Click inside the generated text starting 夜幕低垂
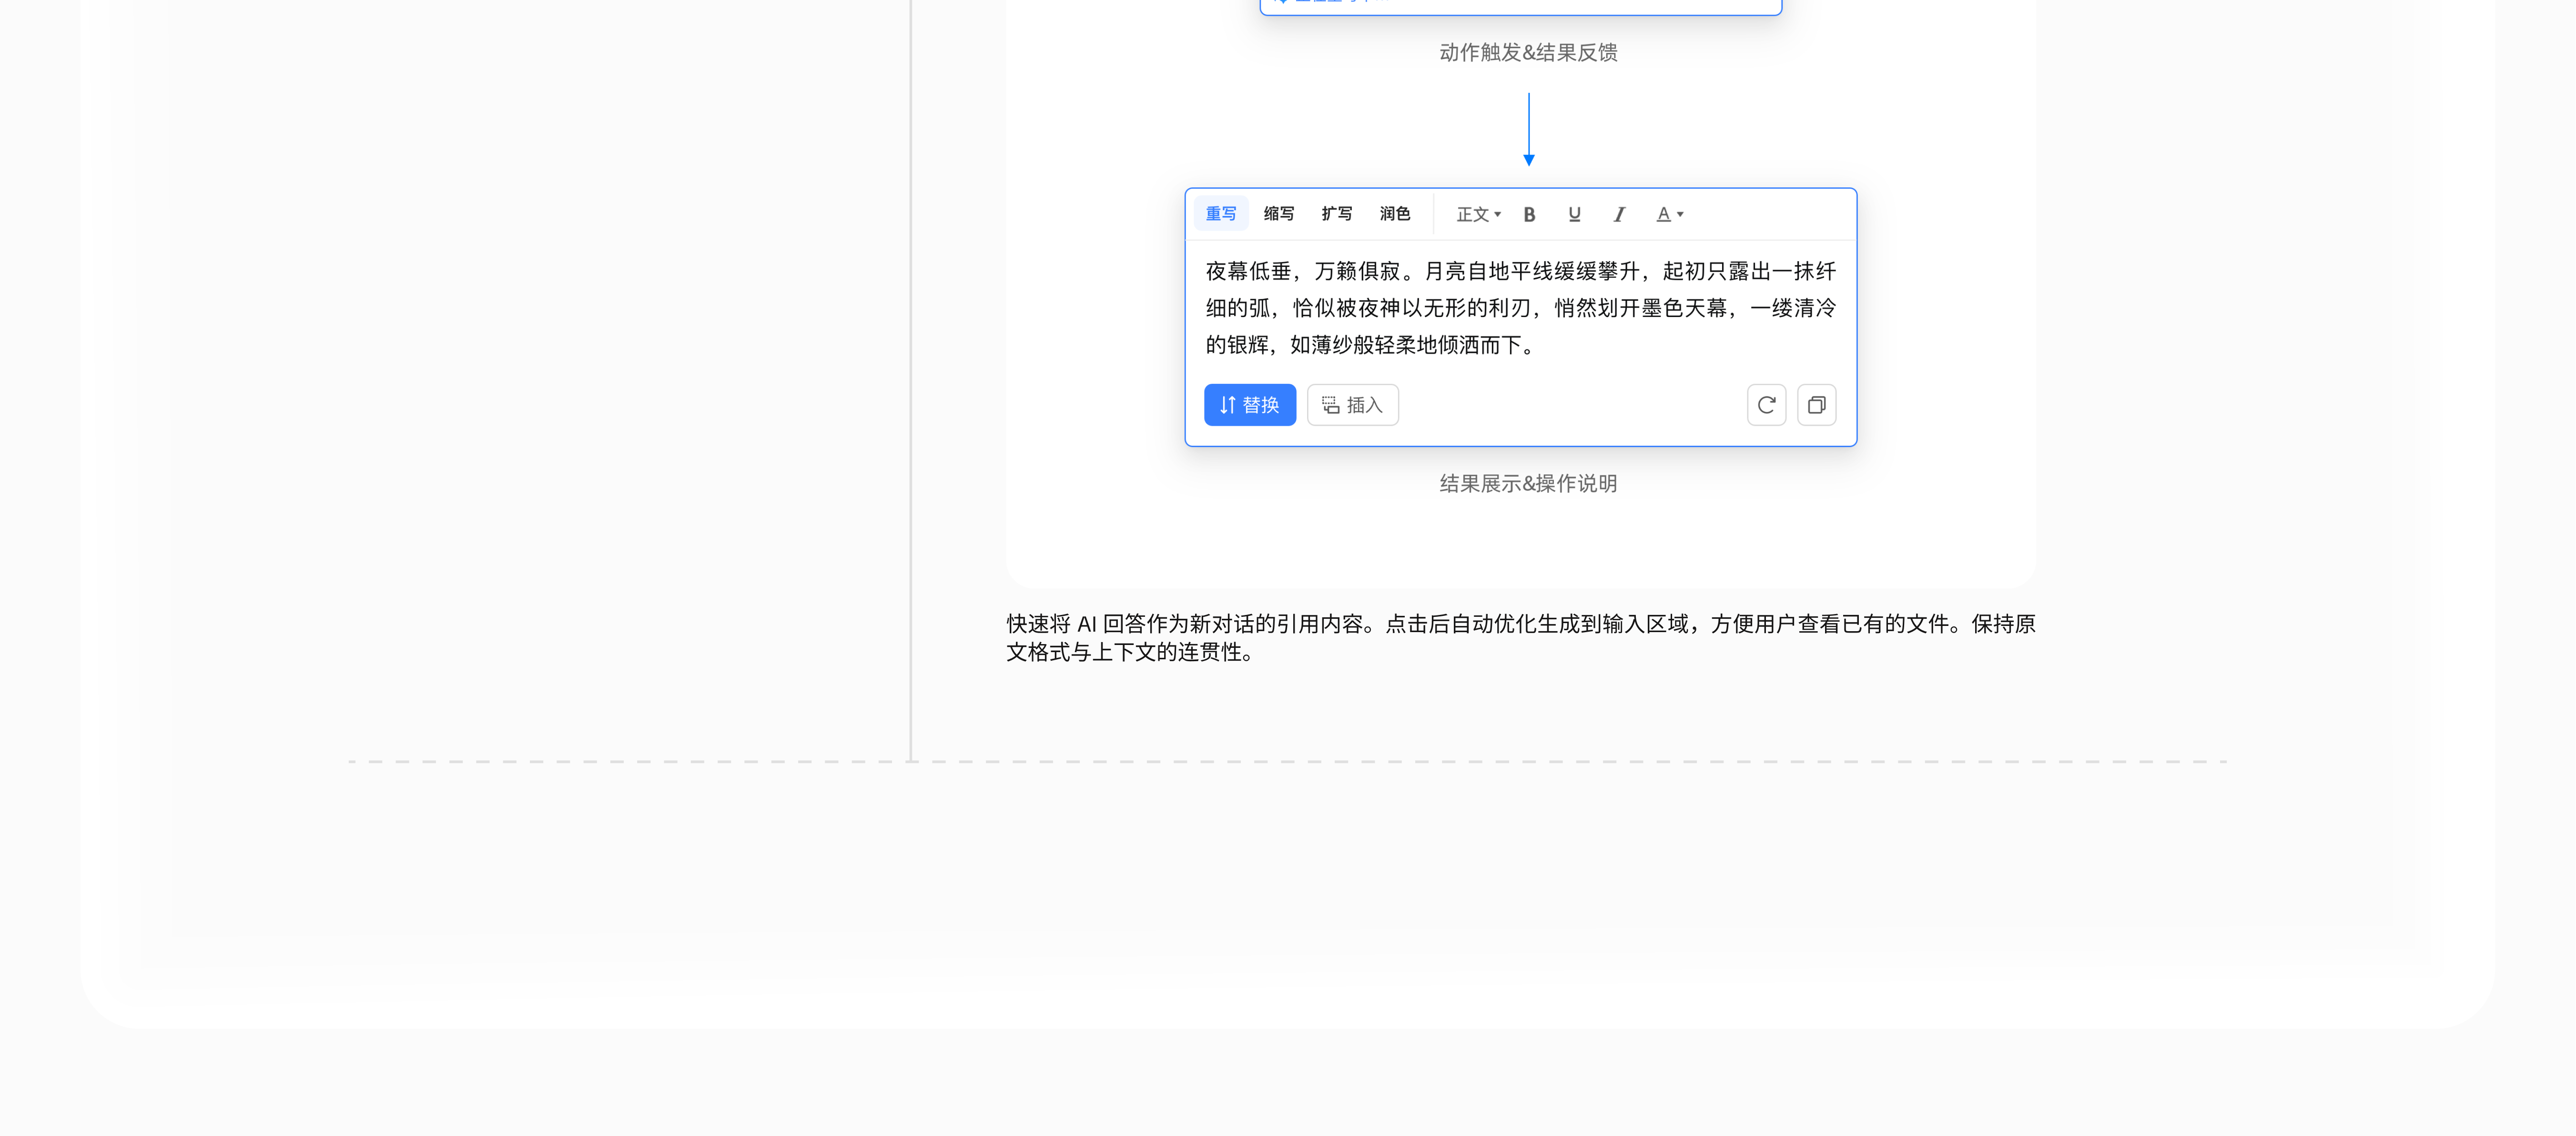This screenshot has width=2576, height=1136. pos(1520,308)
